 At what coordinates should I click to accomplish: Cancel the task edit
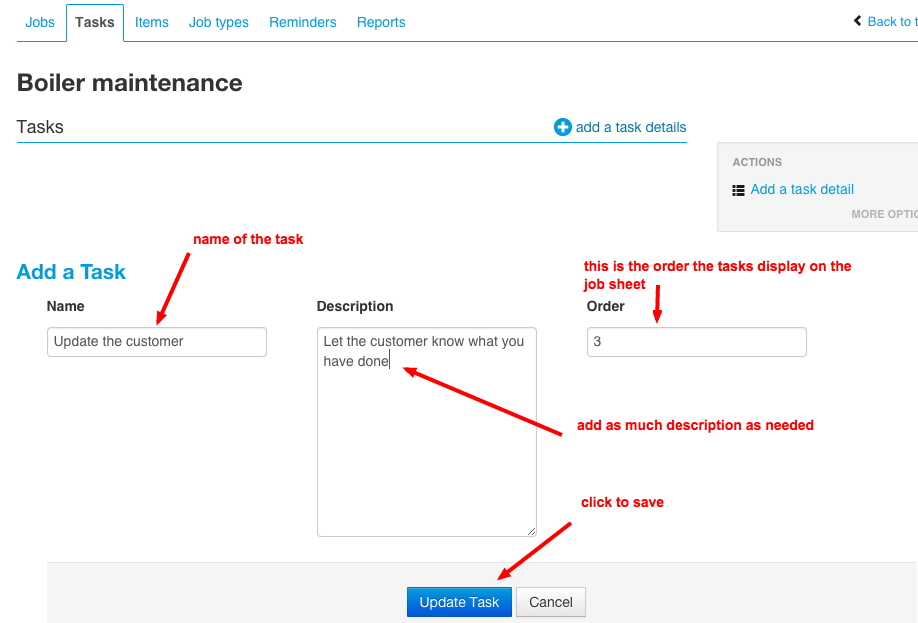(x=551, y=602)
